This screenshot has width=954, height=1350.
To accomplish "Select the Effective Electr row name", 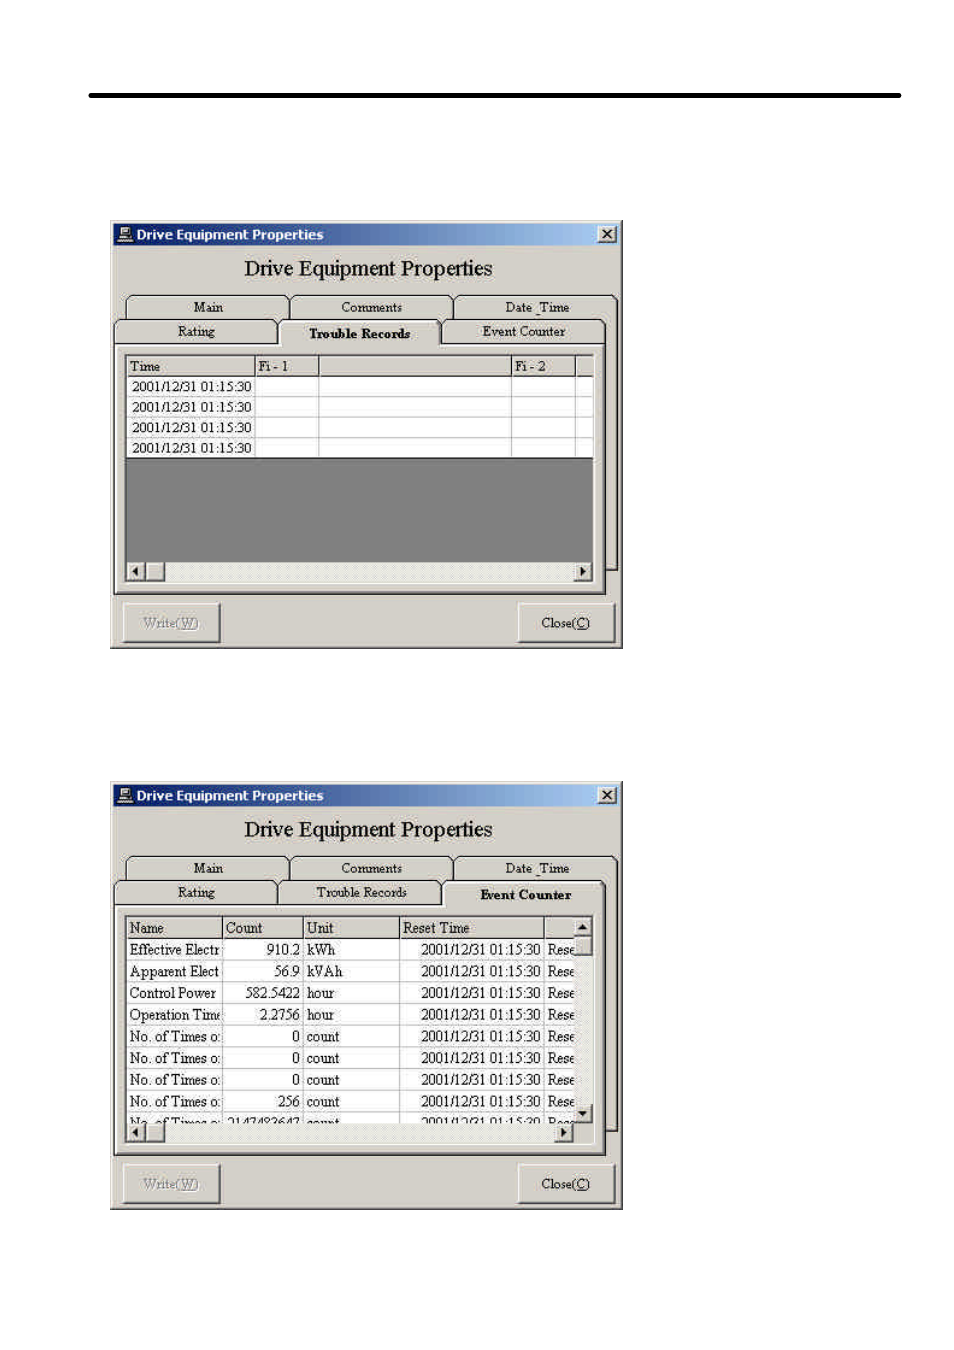I will [174, 950].
